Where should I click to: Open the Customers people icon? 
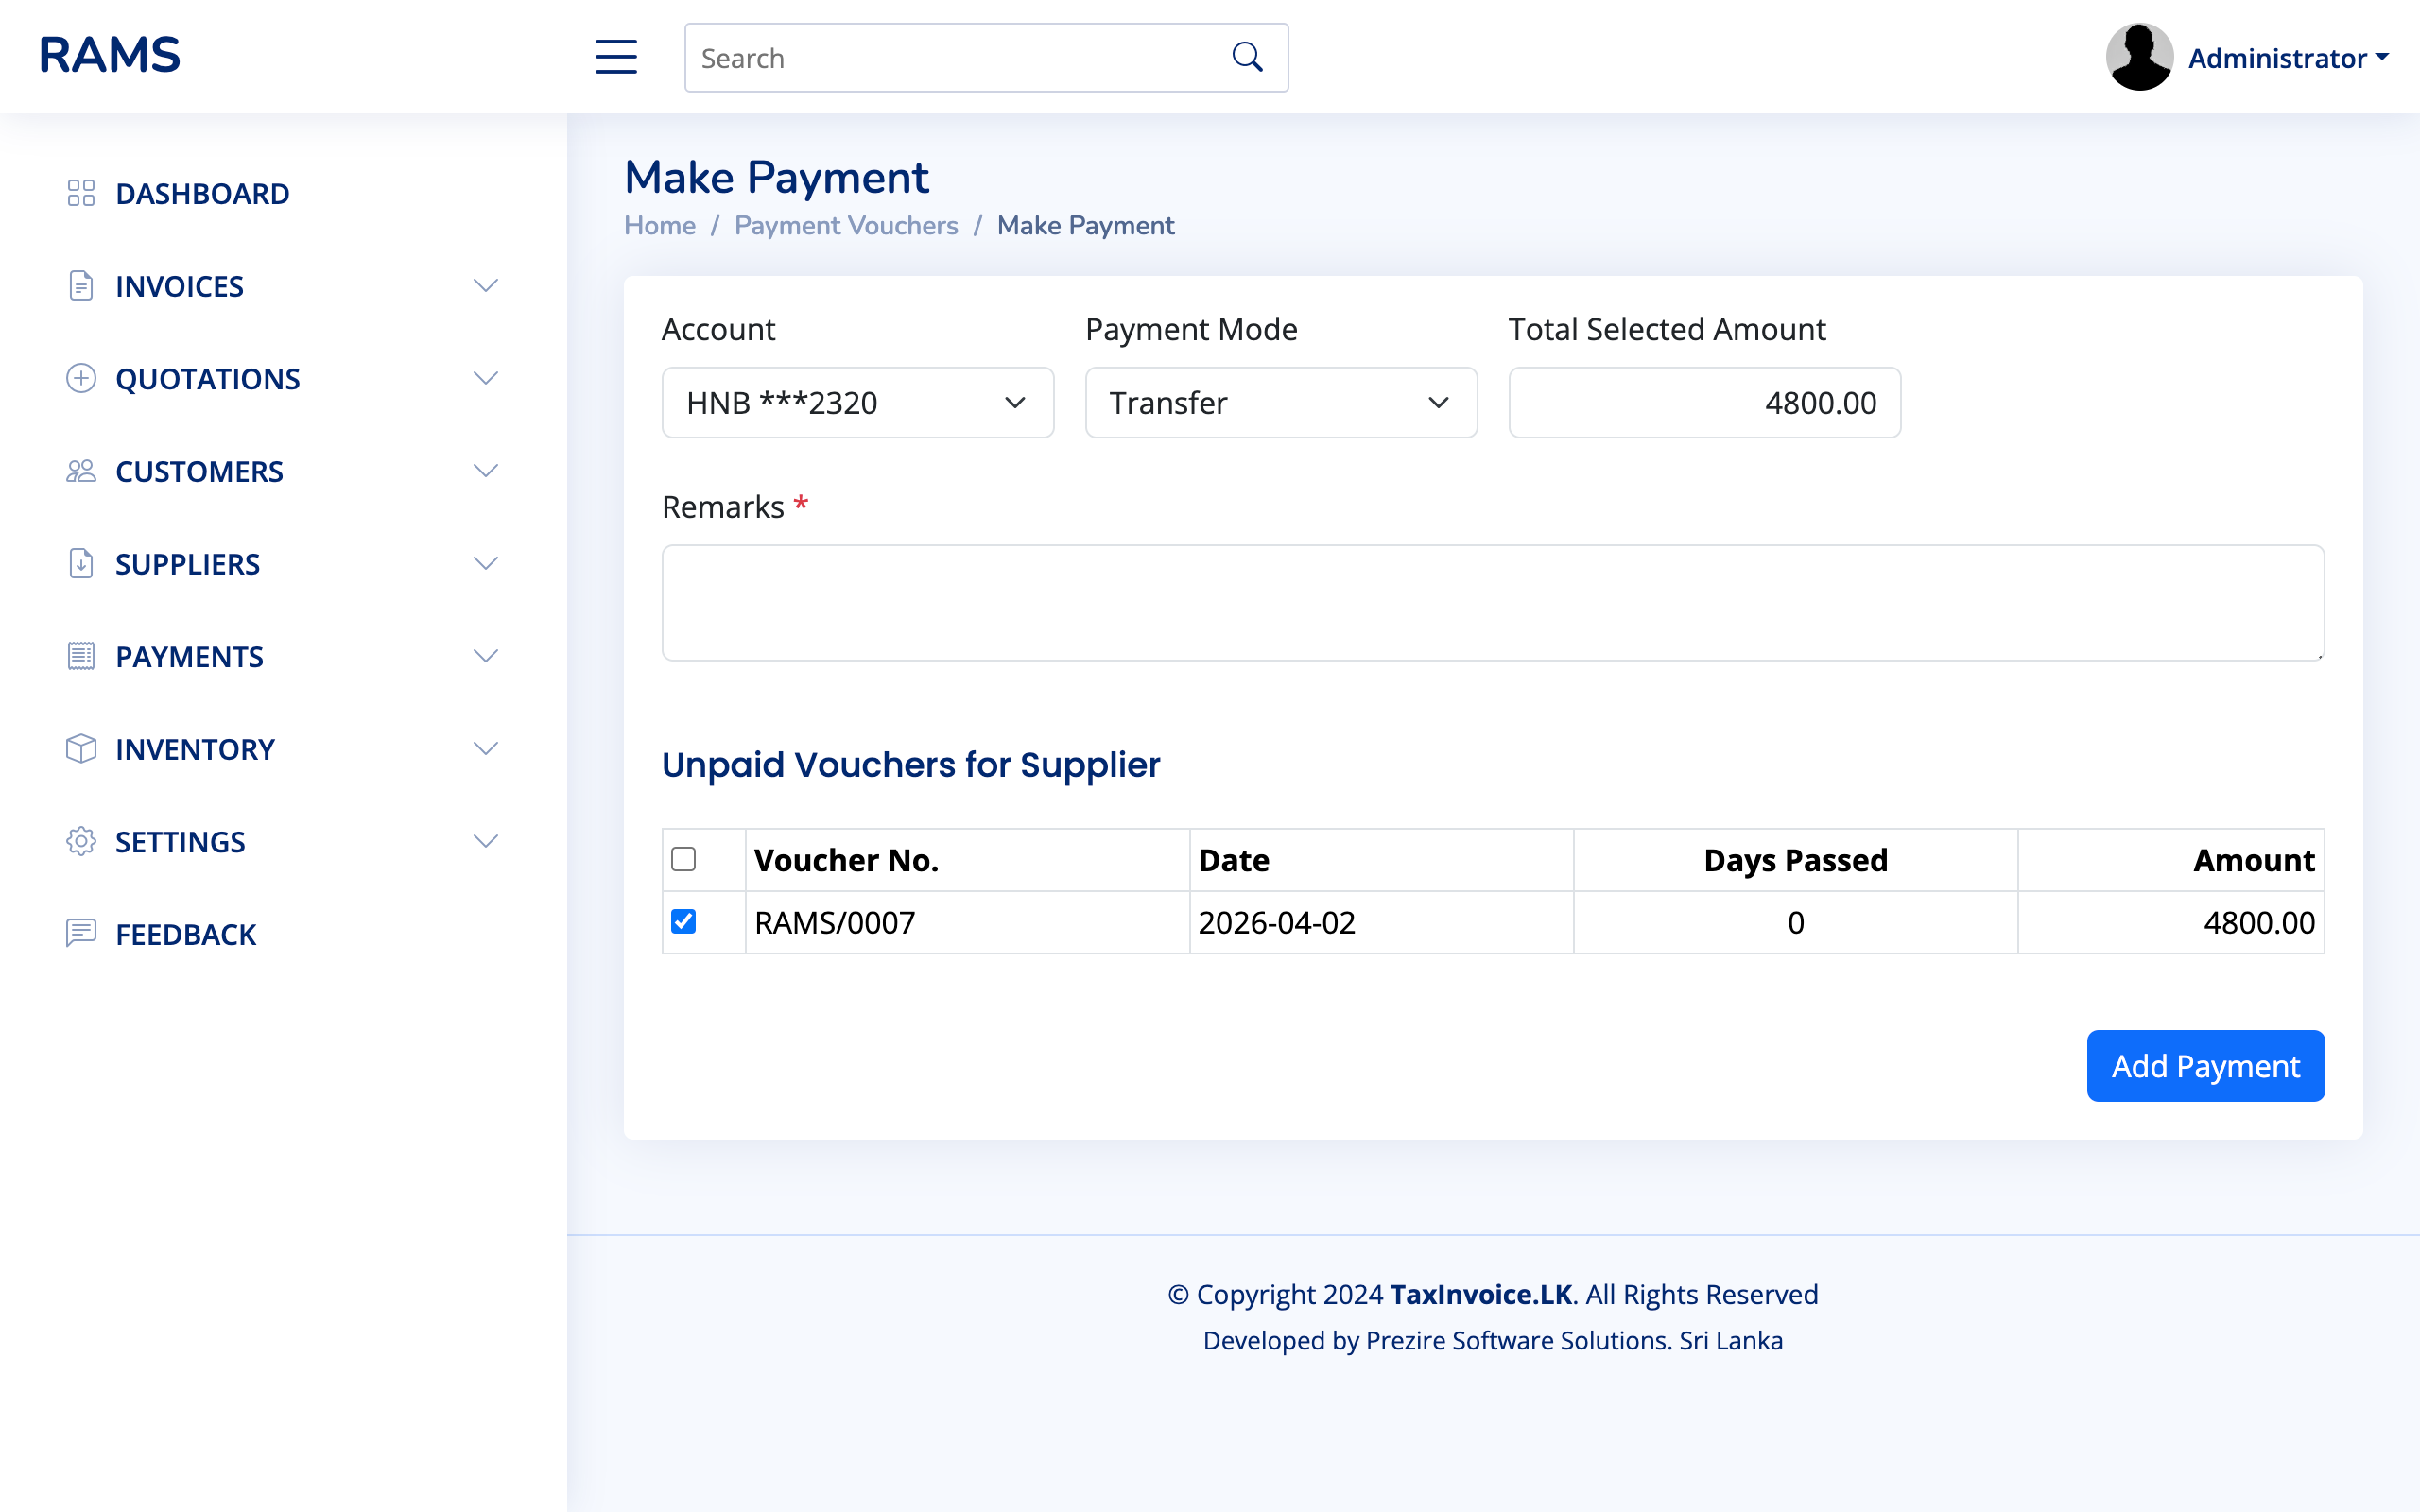pyautogui.click(x=81, y=470)
